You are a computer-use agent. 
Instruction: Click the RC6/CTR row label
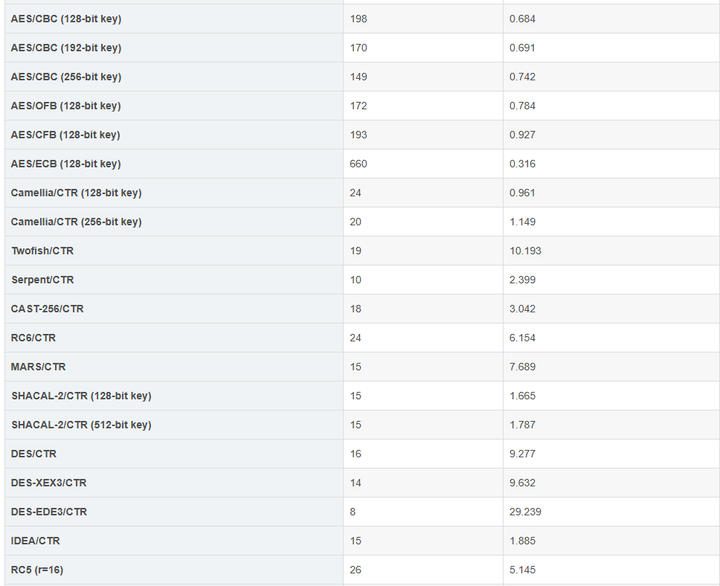[x=33, y=338]
